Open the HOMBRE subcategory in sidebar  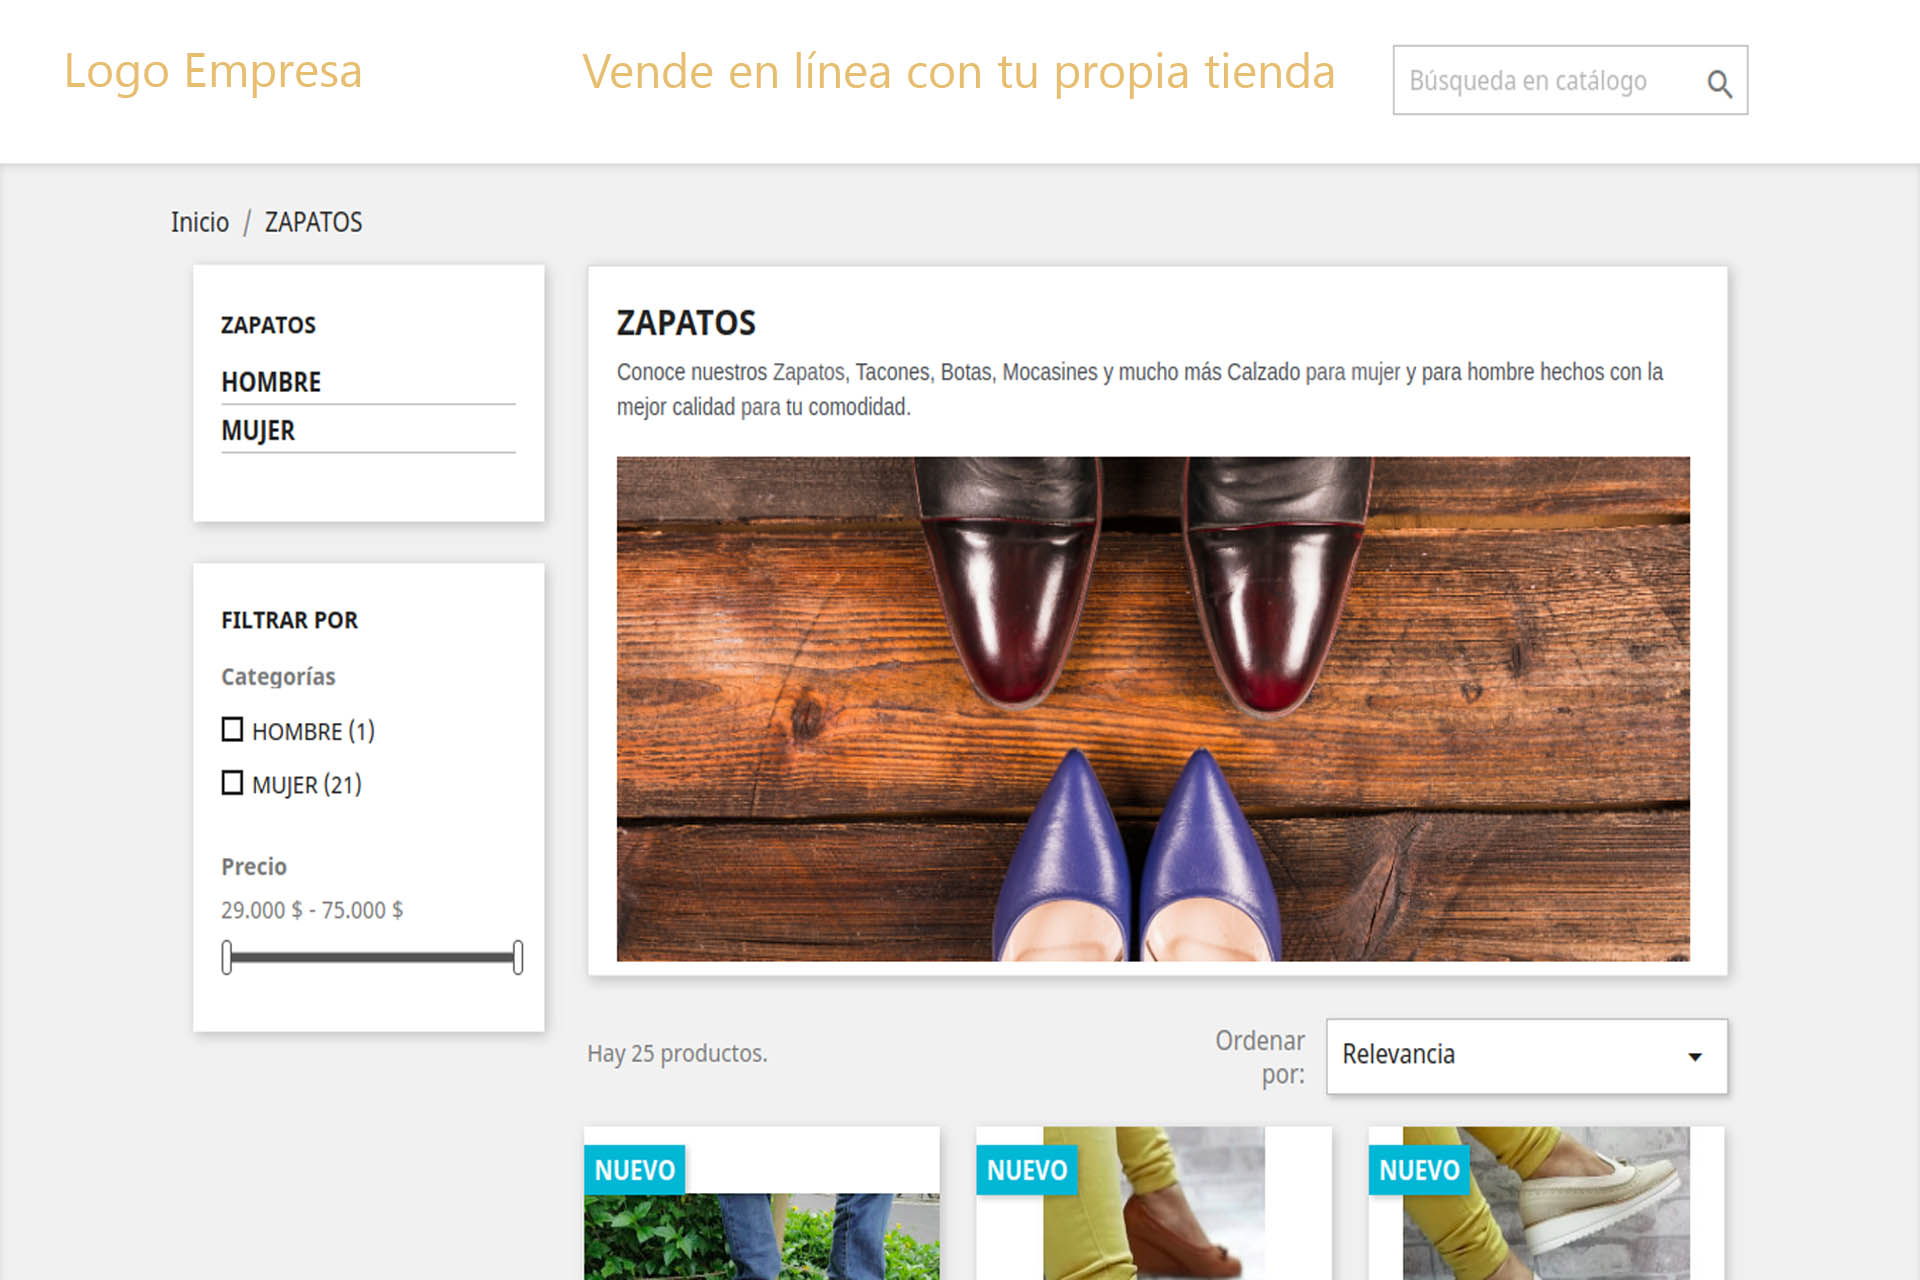[x=271, y=382]
